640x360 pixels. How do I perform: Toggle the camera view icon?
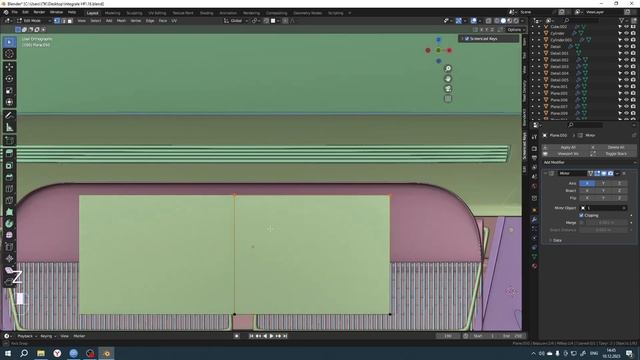click(x=448, y=89)
